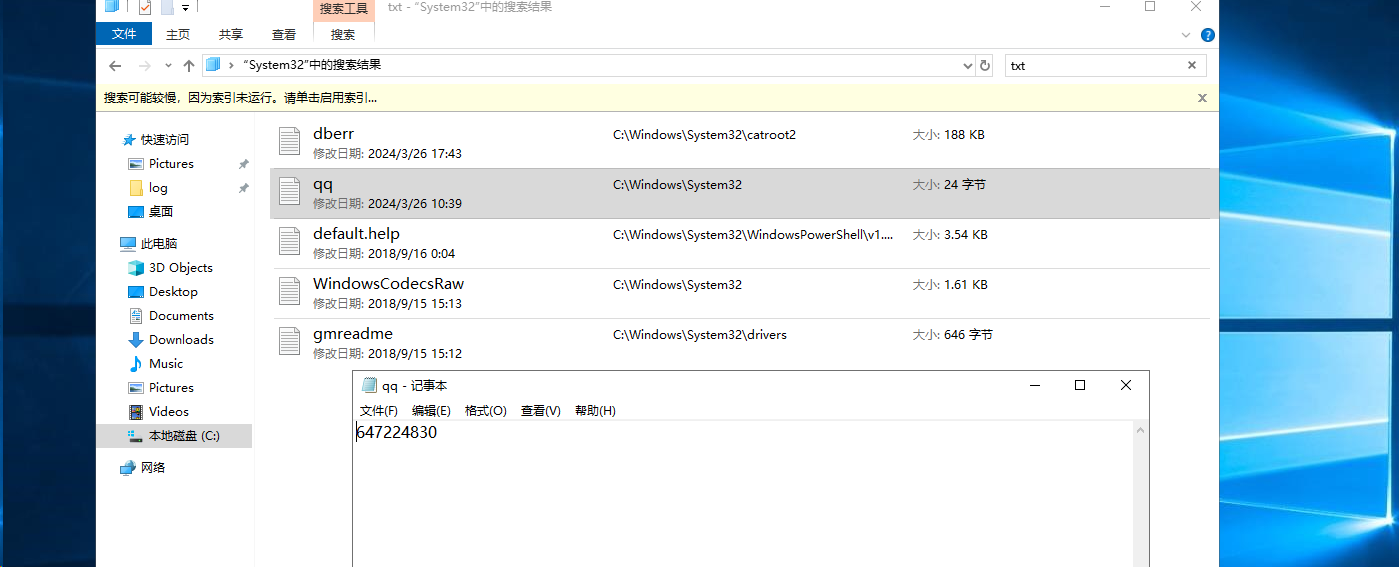Open Downloads in the sidebar
Screen dimensions: 1399x567
181,340
